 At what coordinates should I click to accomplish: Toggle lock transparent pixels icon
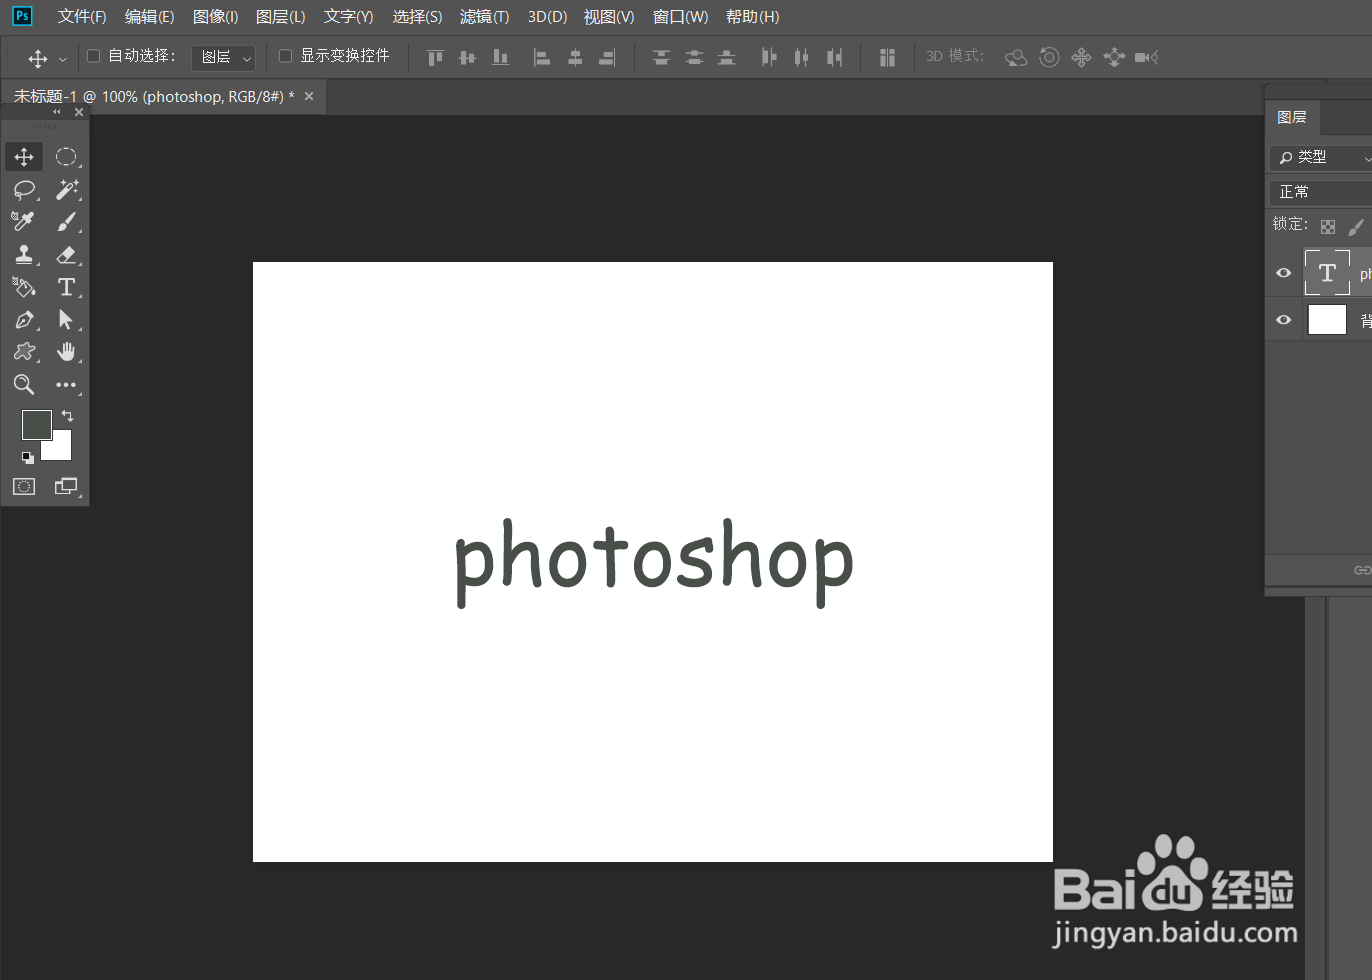point(1328,227)
